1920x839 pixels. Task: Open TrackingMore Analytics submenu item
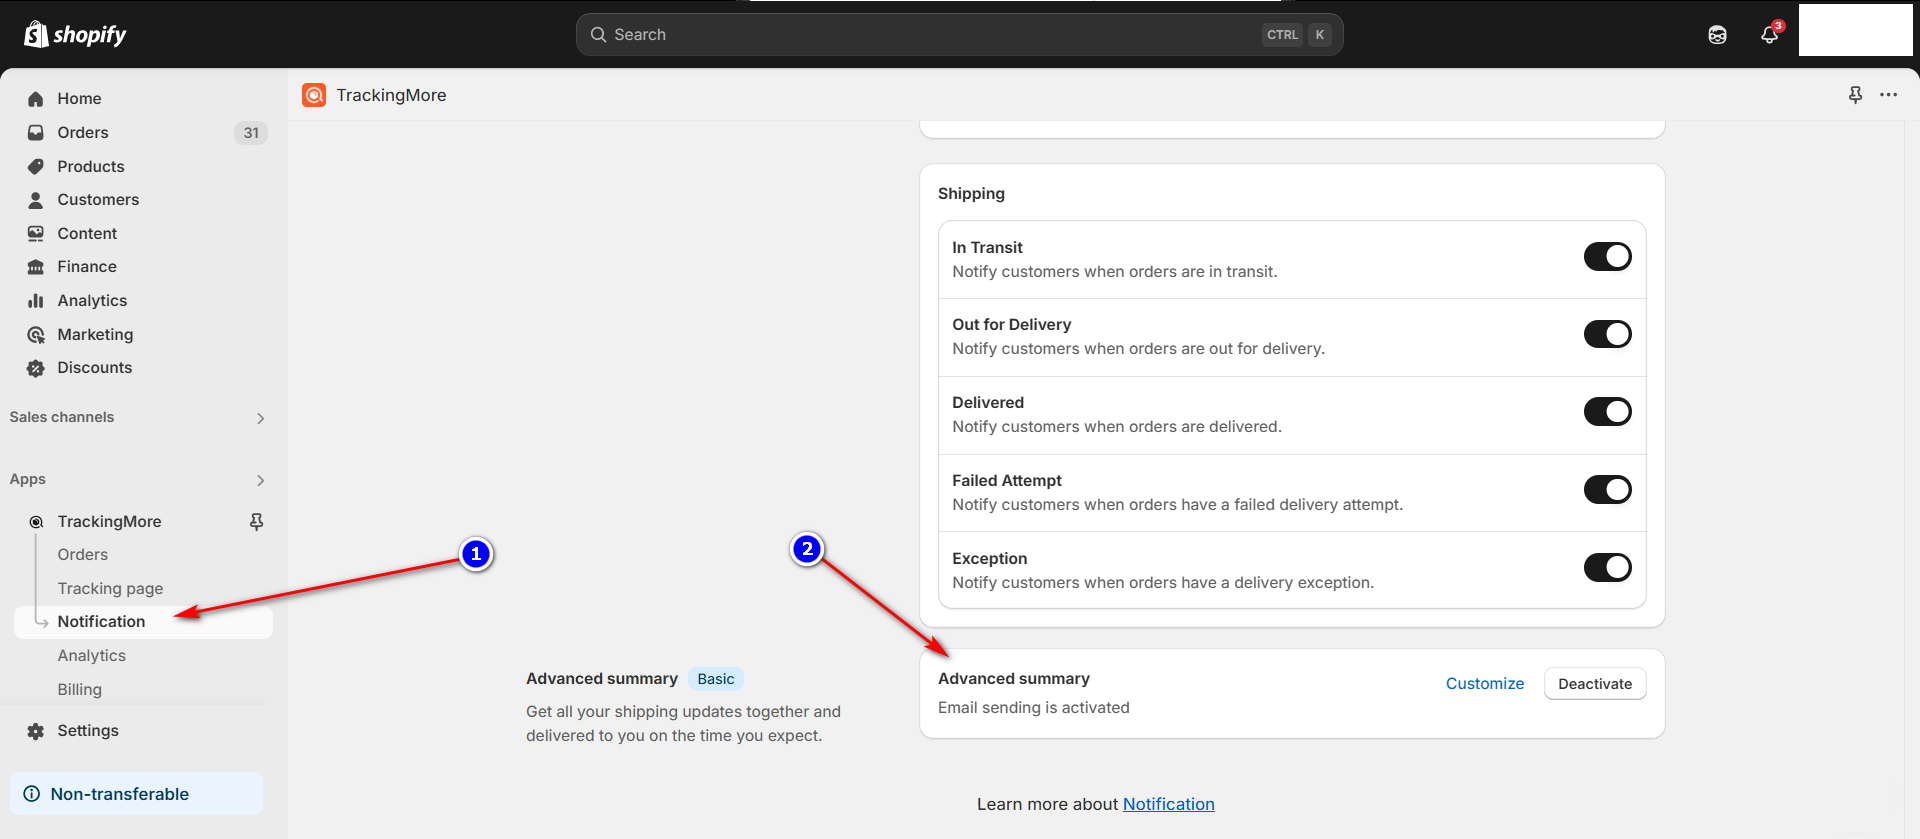(92, 656)
